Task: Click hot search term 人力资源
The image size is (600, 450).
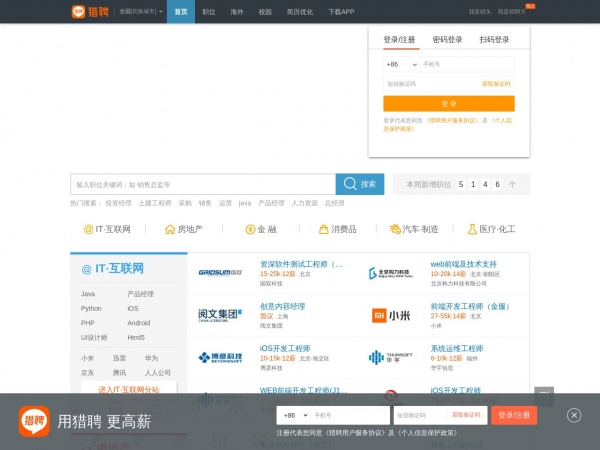Action: pyautogui.click(x=305, y=203)
